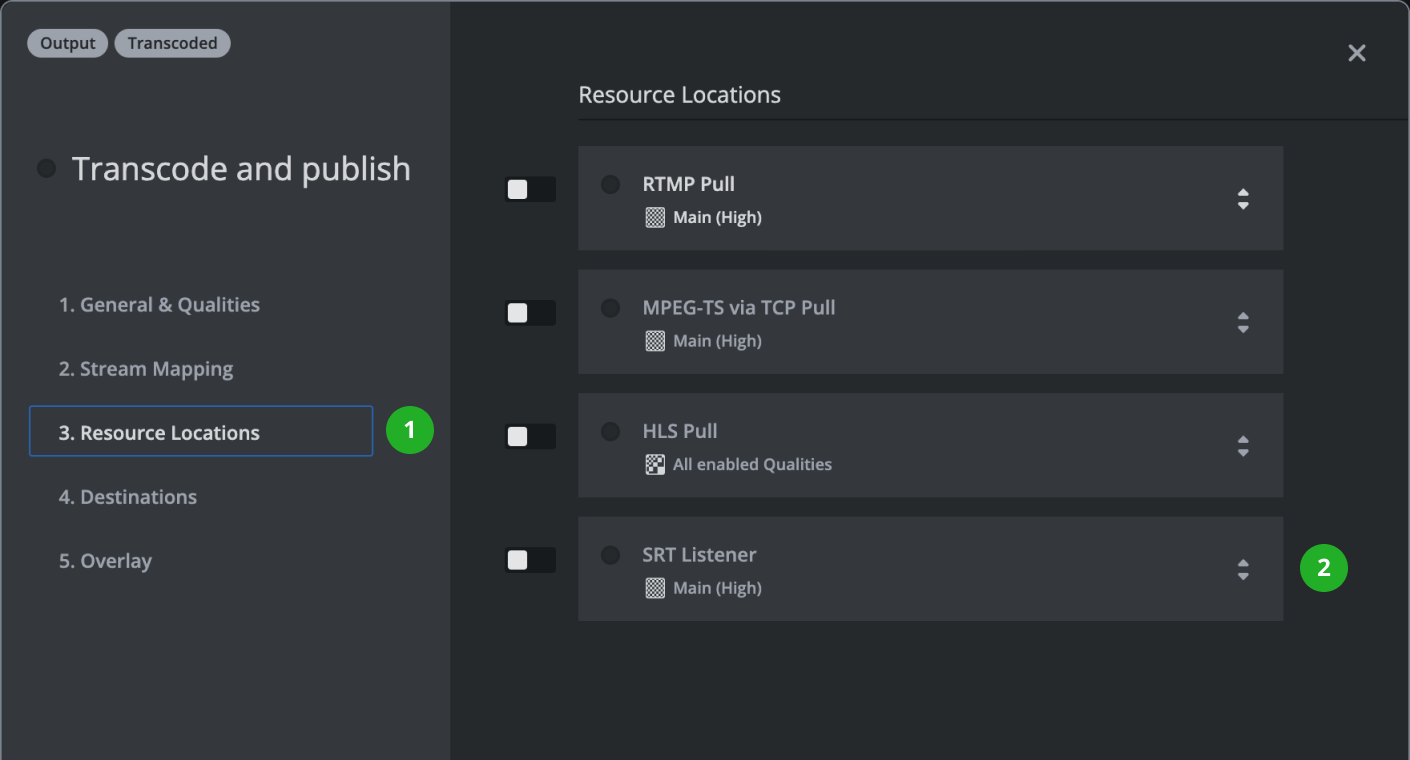Switch on the SRT Listener resource location
The image size is (1410, 760).
click(x=530, y=560)
